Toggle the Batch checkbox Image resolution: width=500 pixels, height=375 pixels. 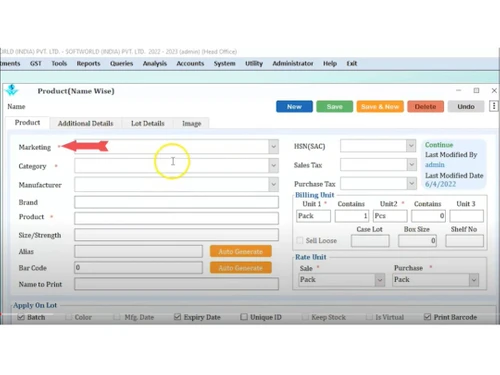point(21,317)
